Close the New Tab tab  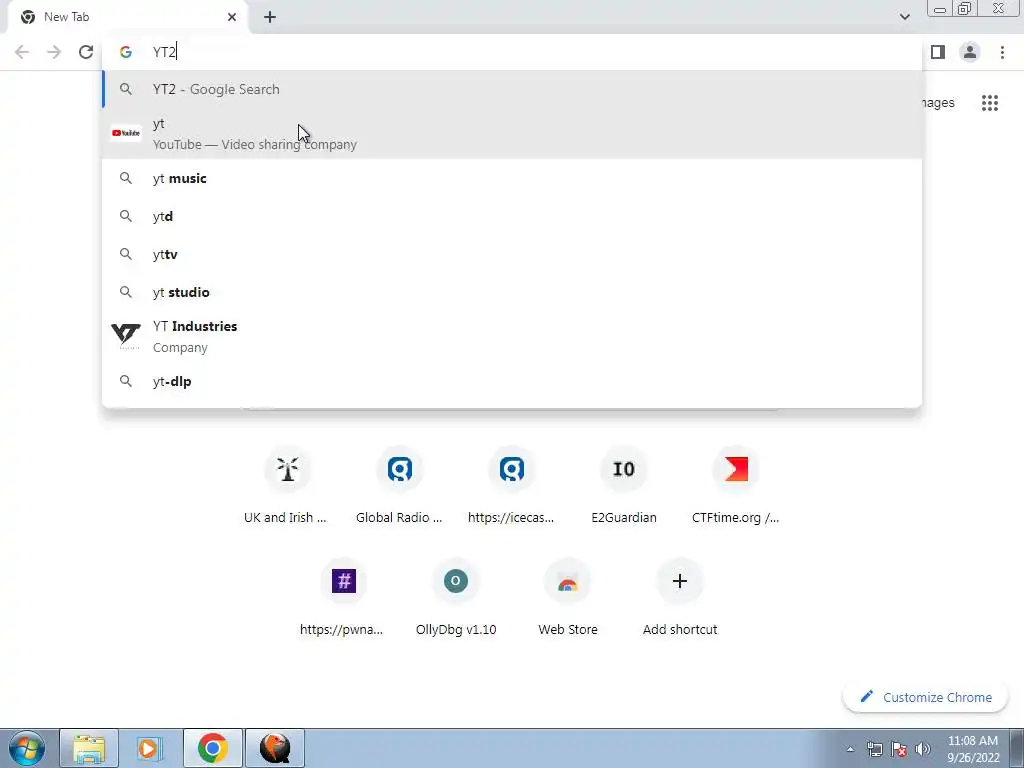coord(232,18)
